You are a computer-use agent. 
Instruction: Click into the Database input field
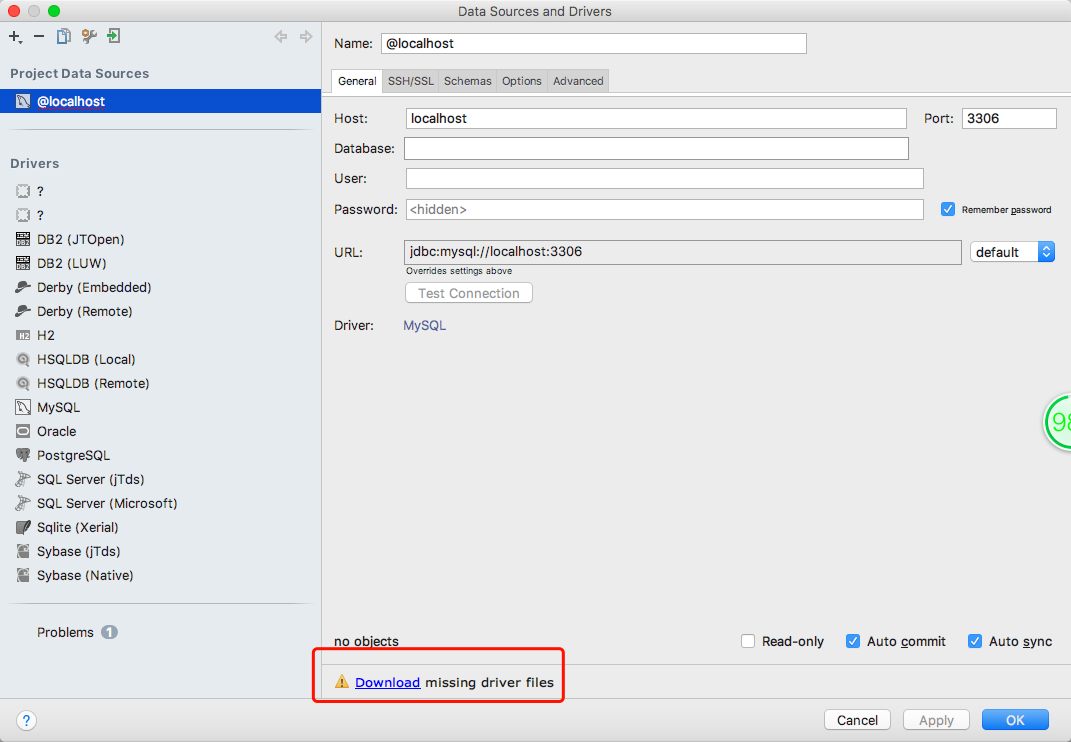[x=656, y=148]
